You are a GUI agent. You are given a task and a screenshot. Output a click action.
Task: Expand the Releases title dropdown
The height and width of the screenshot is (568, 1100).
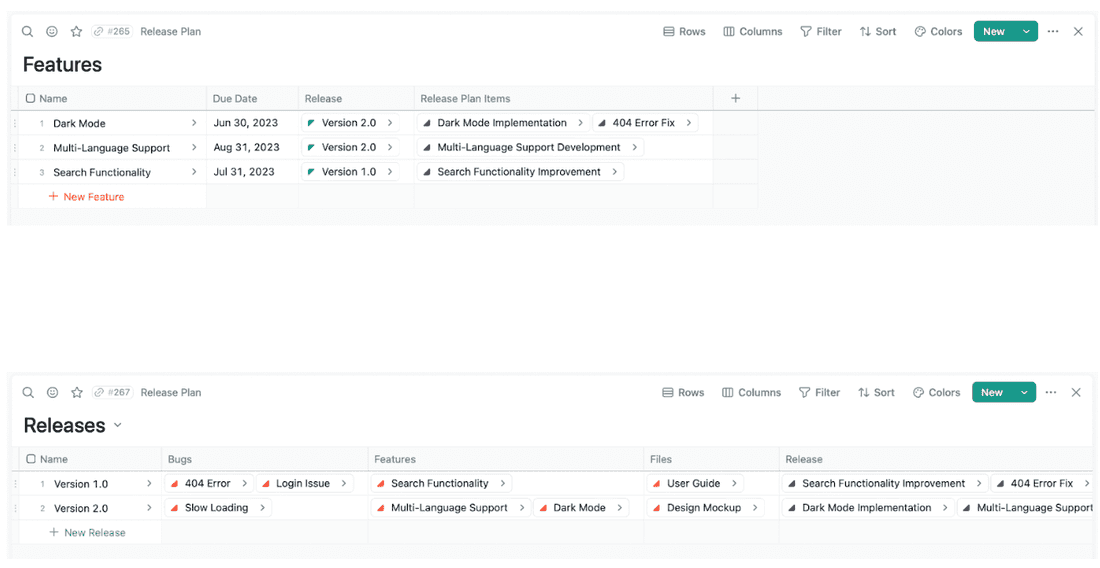118,426
